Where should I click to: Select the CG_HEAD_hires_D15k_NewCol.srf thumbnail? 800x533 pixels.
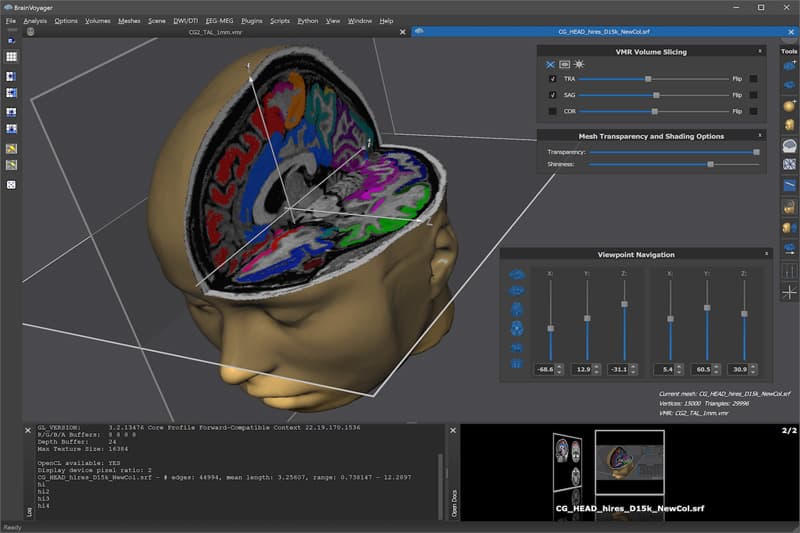tap(630, 462)
